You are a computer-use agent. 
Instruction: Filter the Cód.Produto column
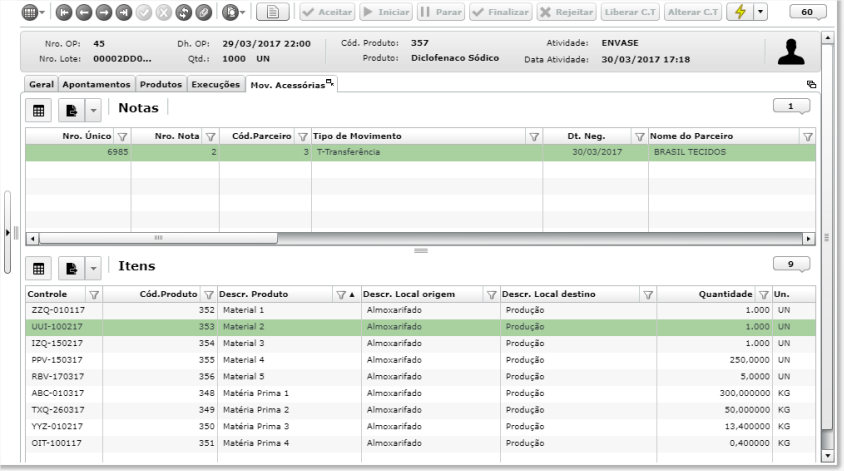209,294
